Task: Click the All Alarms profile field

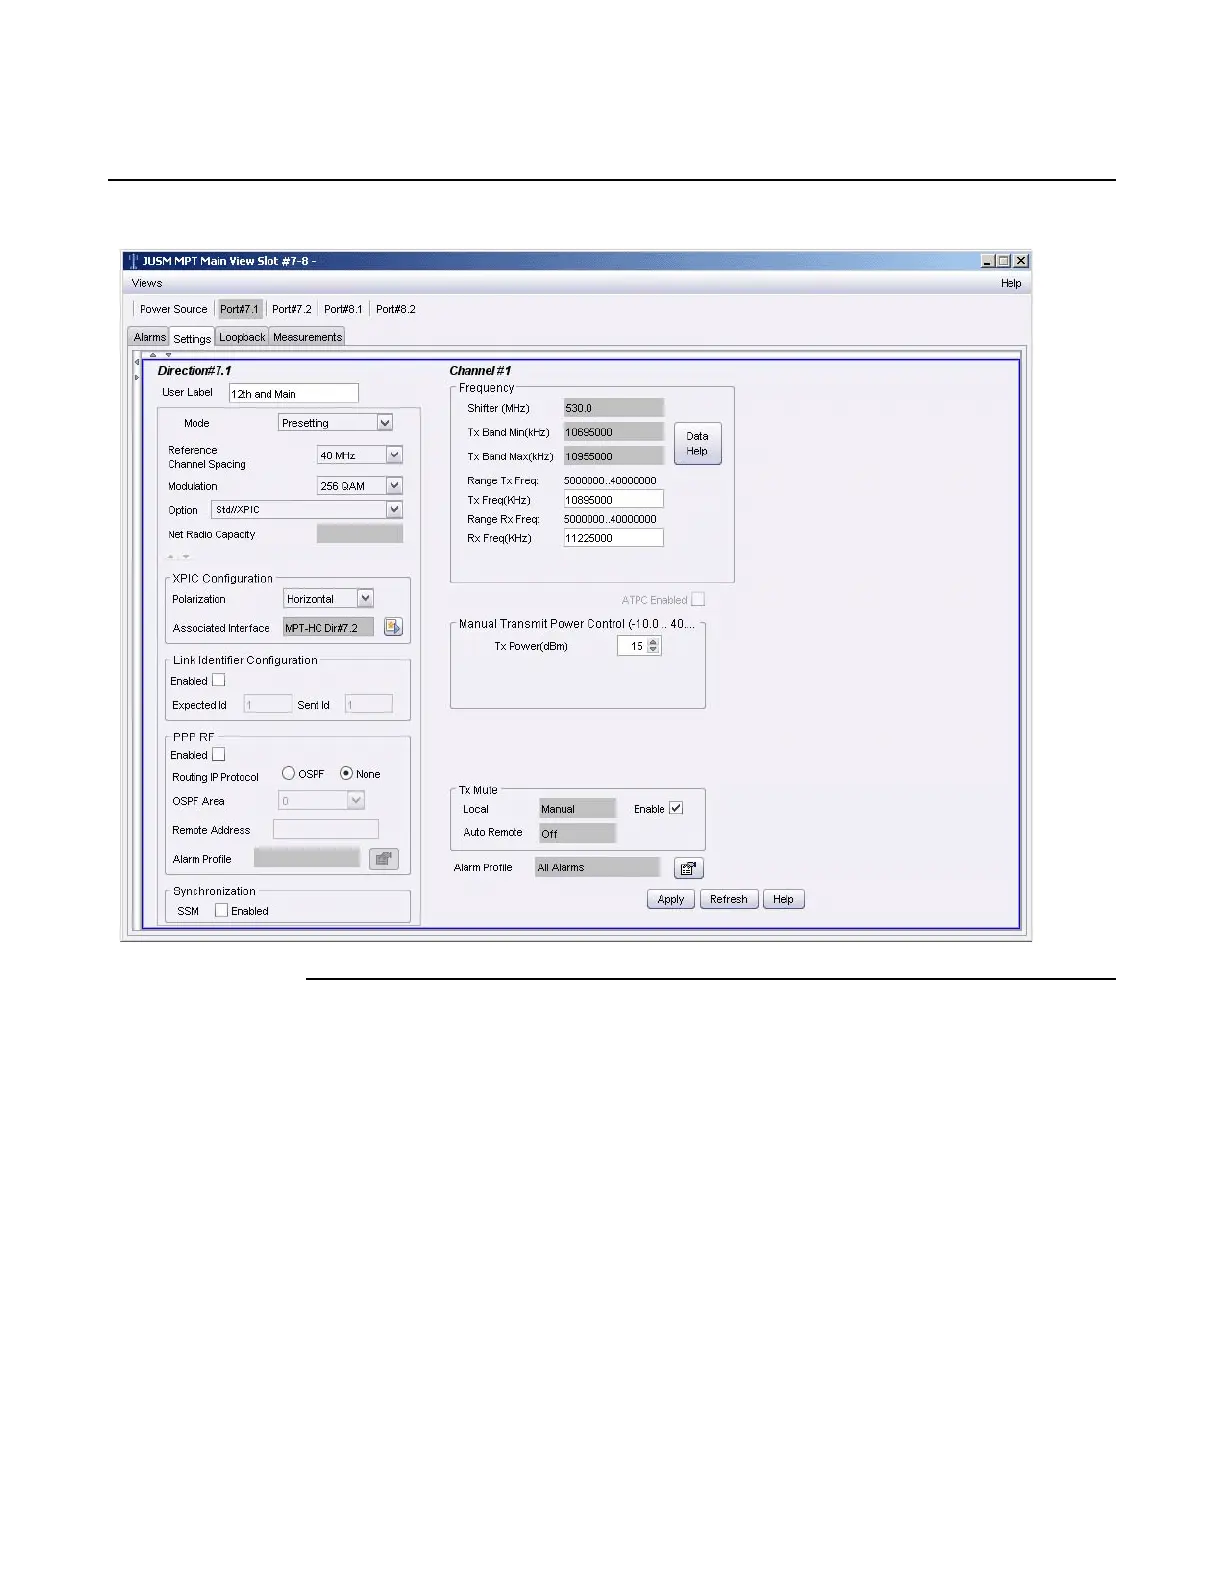Action: [x=597, y=867]
